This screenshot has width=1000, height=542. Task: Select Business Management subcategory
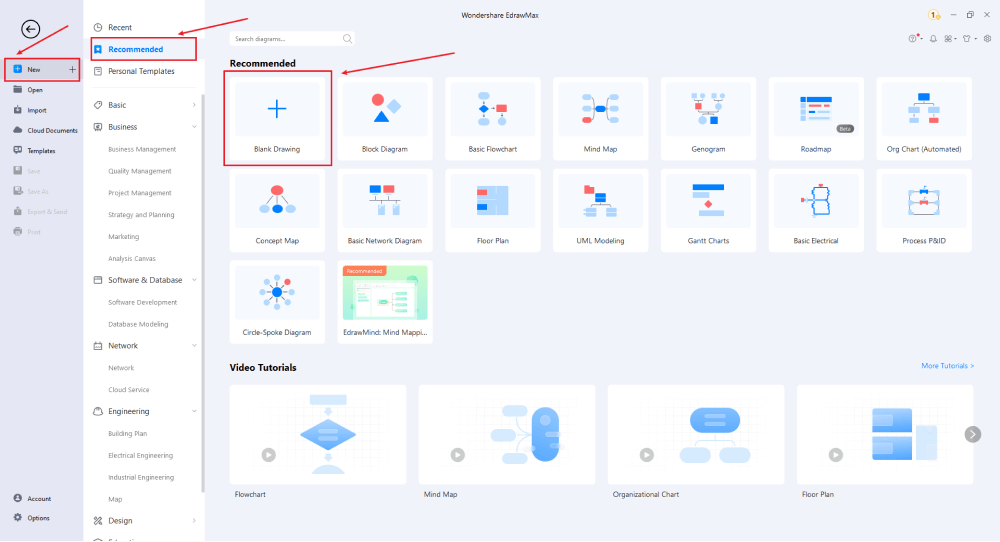pyautogui.click(x=142, y=149)
